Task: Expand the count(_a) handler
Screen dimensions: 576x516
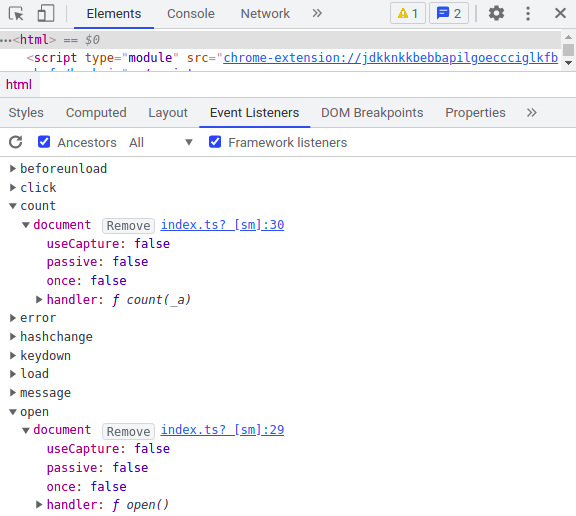Action: (39, 299)
